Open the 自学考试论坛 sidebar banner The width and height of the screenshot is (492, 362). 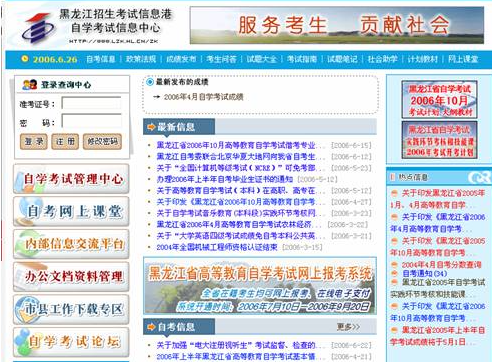point(71,342)
